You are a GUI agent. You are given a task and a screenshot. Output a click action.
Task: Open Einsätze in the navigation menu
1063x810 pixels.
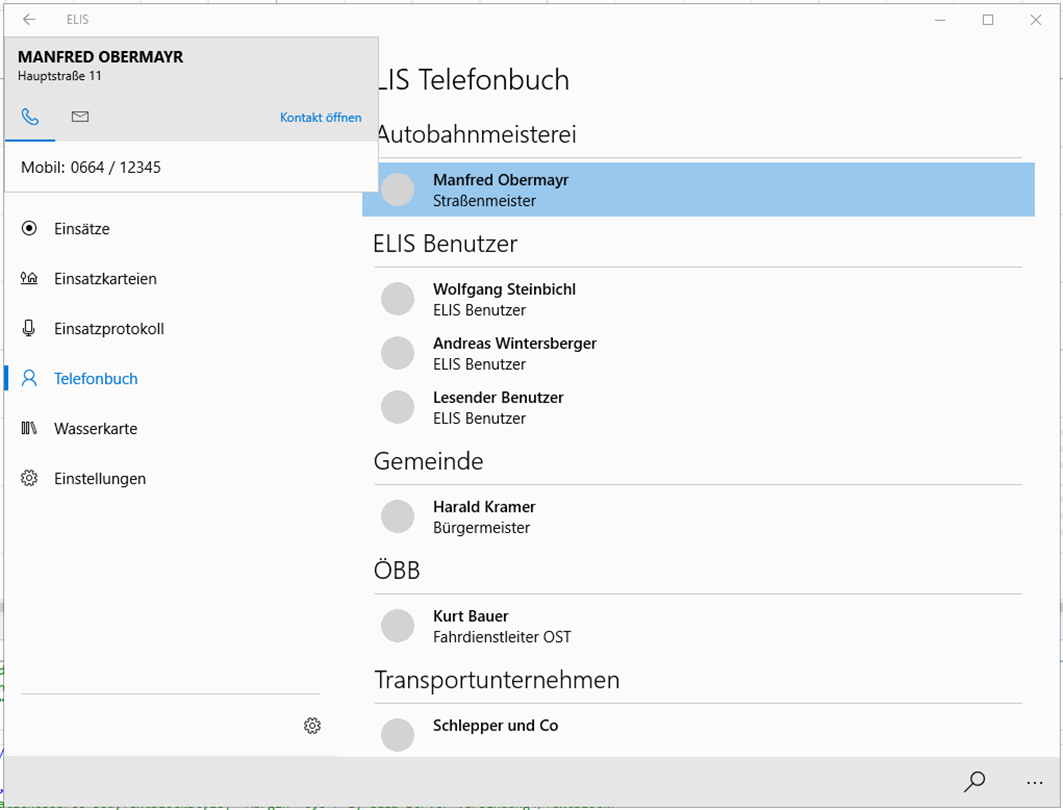pos(82,229)
